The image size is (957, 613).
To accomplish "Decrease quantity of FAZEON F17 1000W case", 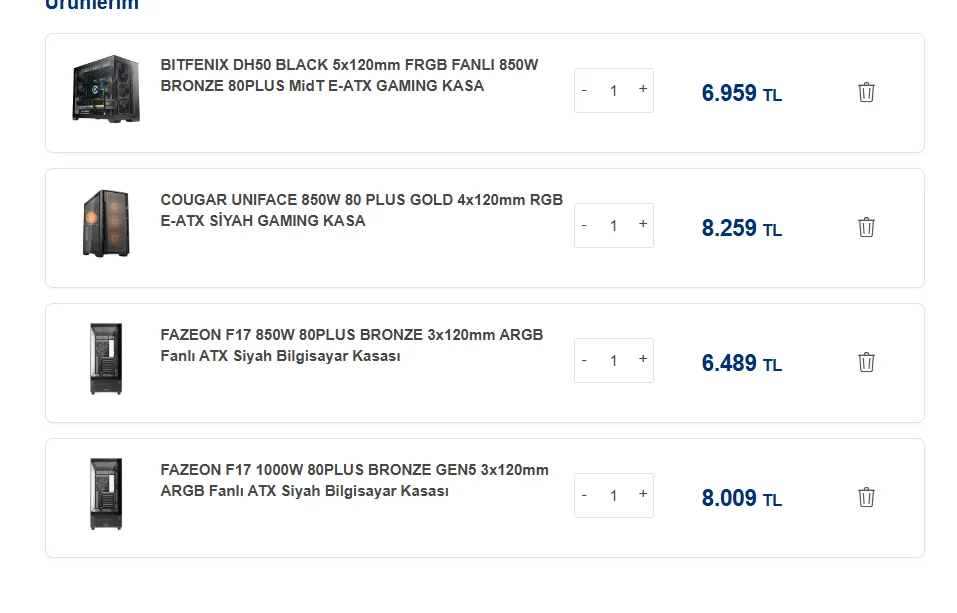I will coord(584,495).
